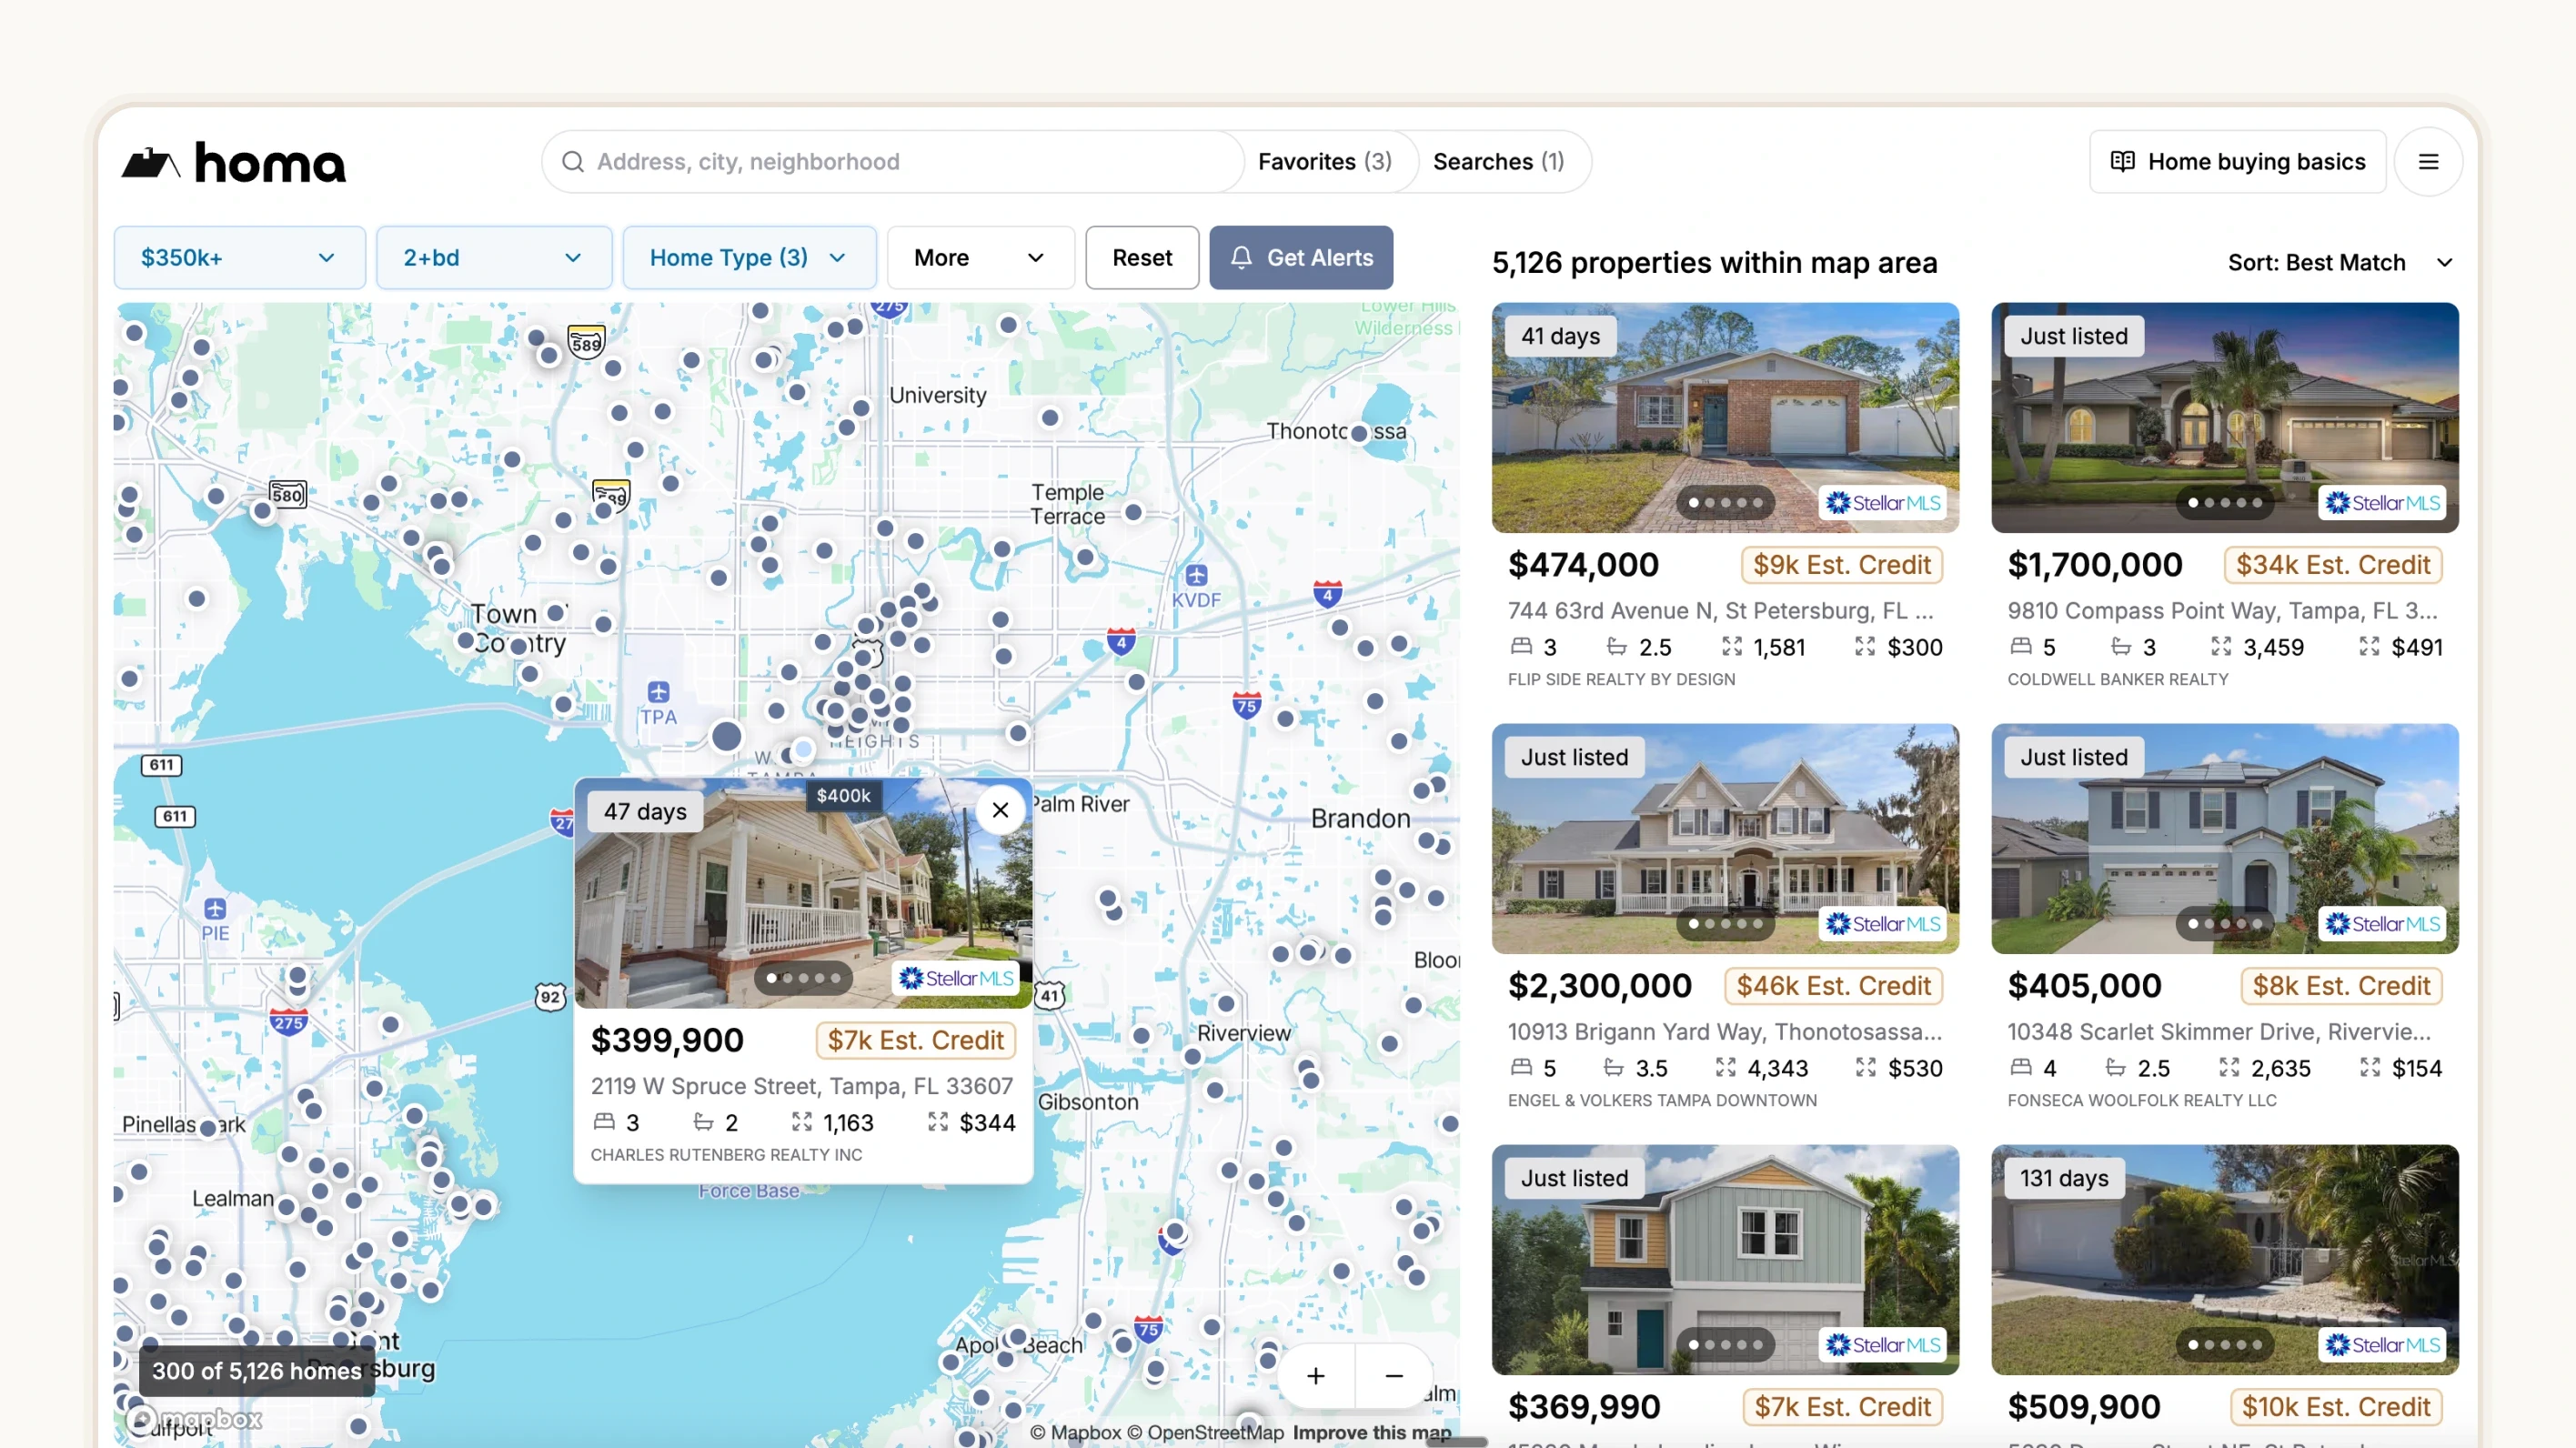Expand the $350k+ price filter
Screen dimensions: 2576x1448
pos(239,258)
